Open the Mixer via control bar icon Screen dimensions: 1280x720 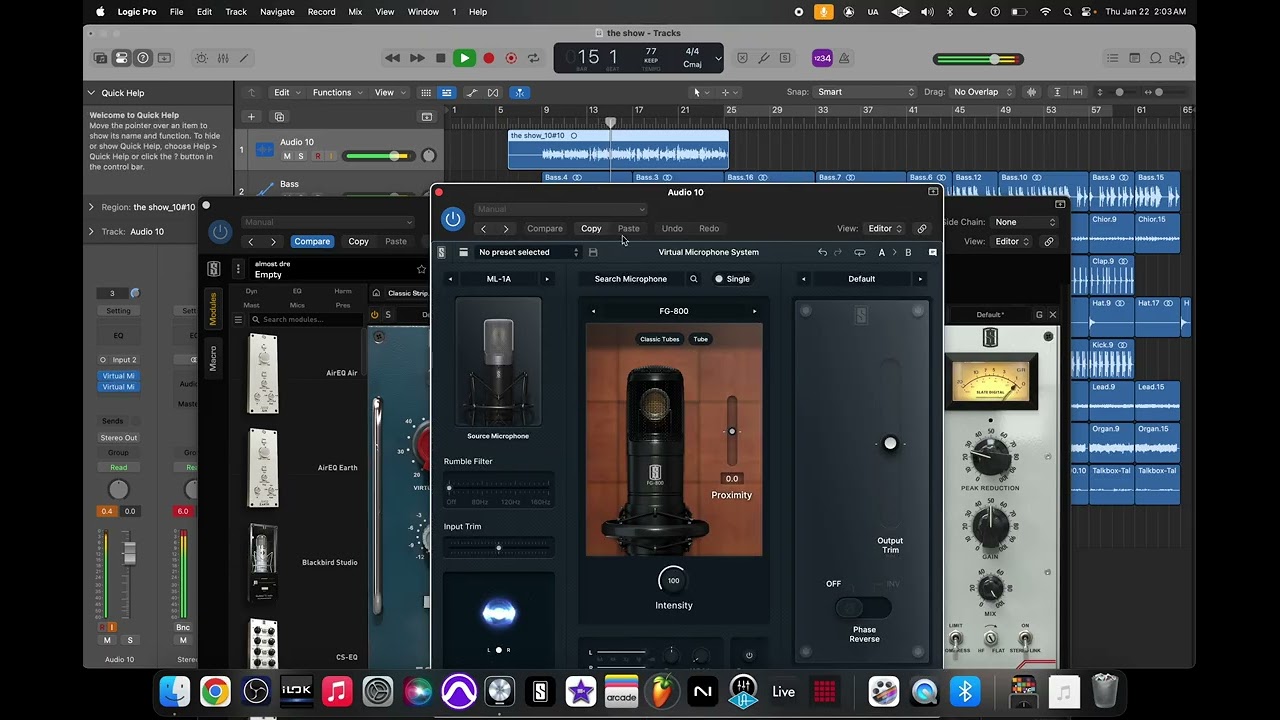[223, 58]
